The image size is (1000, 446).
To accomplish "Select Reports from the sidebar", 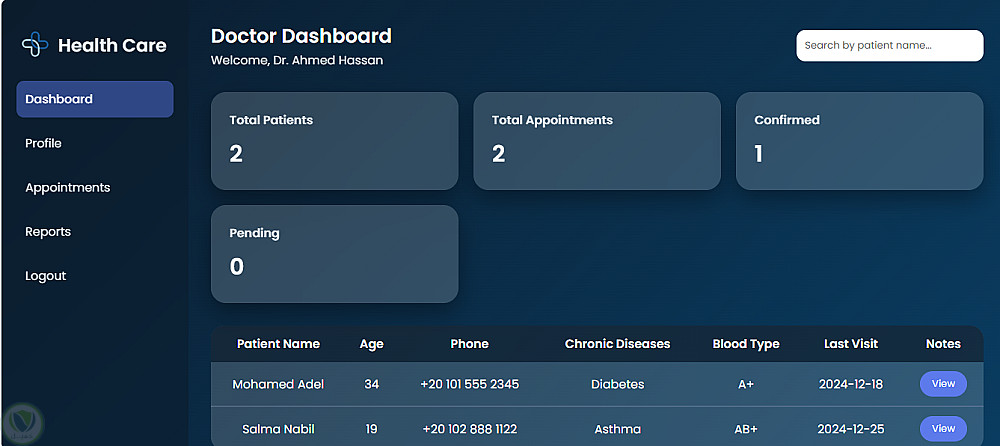I will pyautogui.click(x=48, y=232).
